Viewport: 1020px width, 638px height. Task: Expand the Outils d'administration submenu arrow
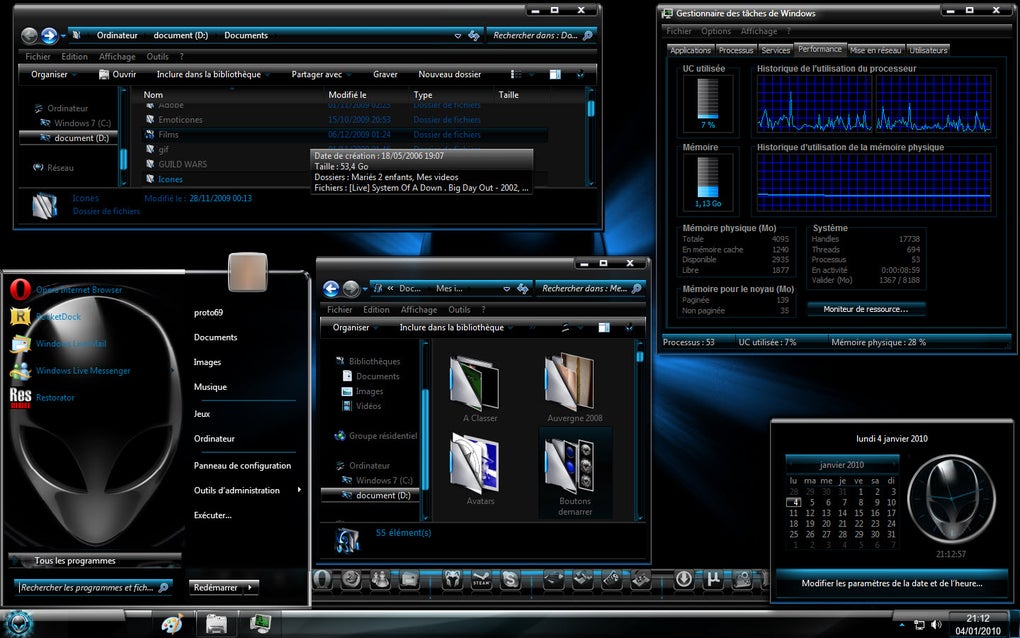pos(299,490)
